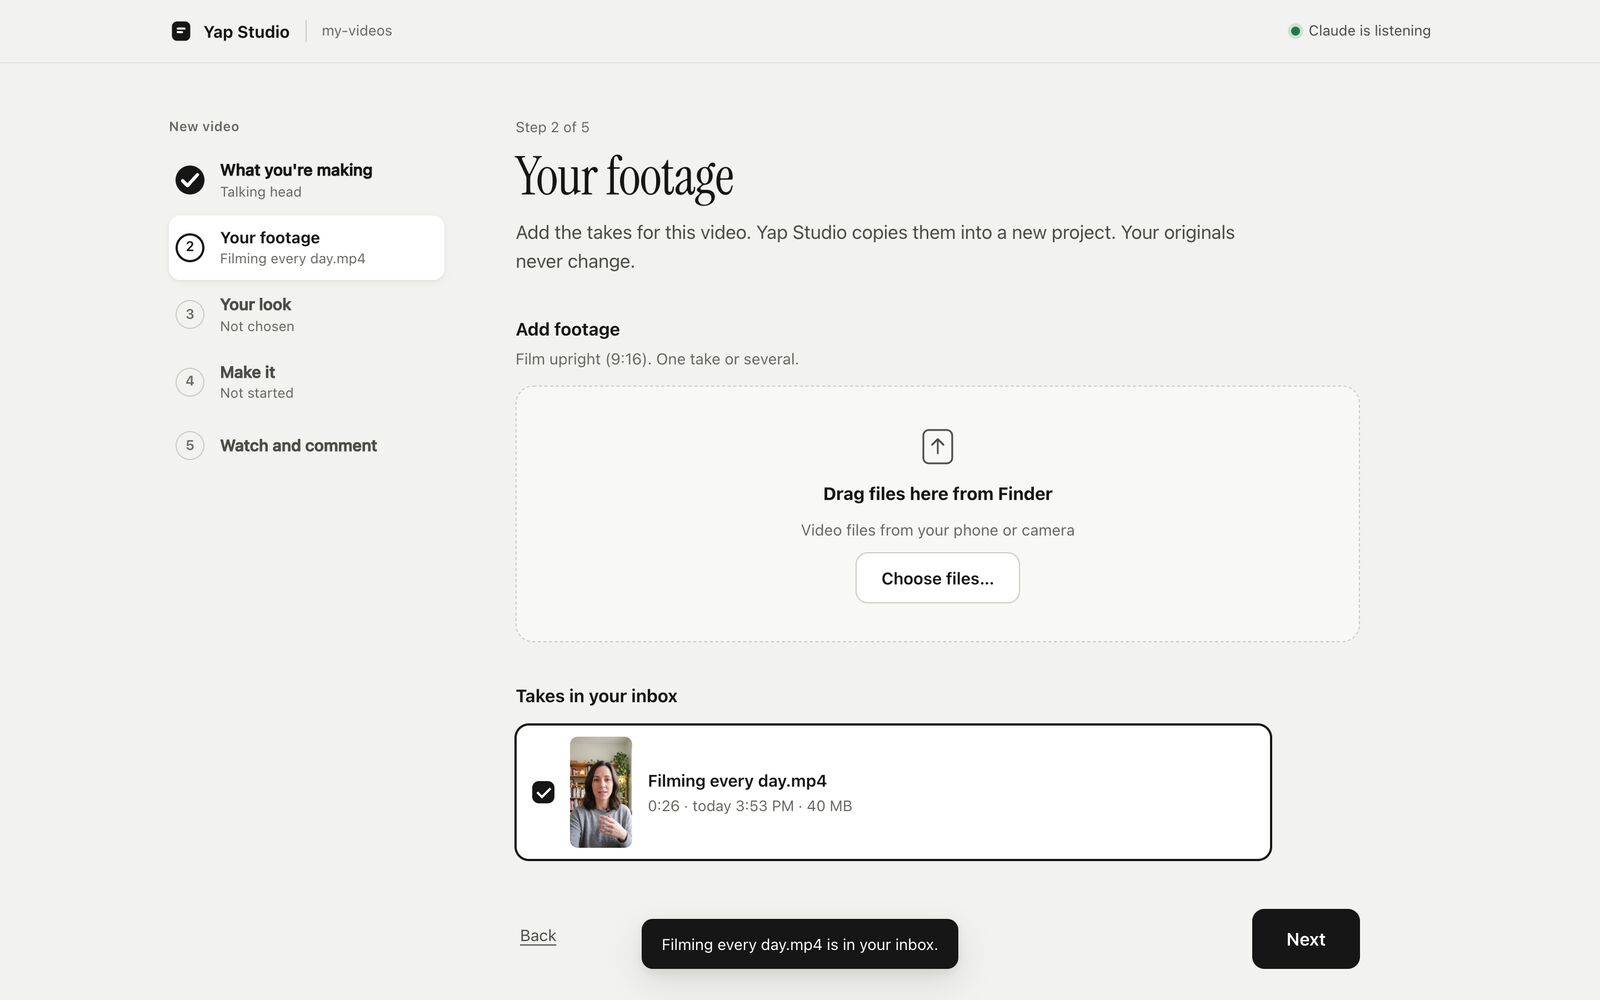This screenshot has height=1000, width=1600.
Task: Click the Film upright (9:16) hint text
Action: (x=657, y=359)
